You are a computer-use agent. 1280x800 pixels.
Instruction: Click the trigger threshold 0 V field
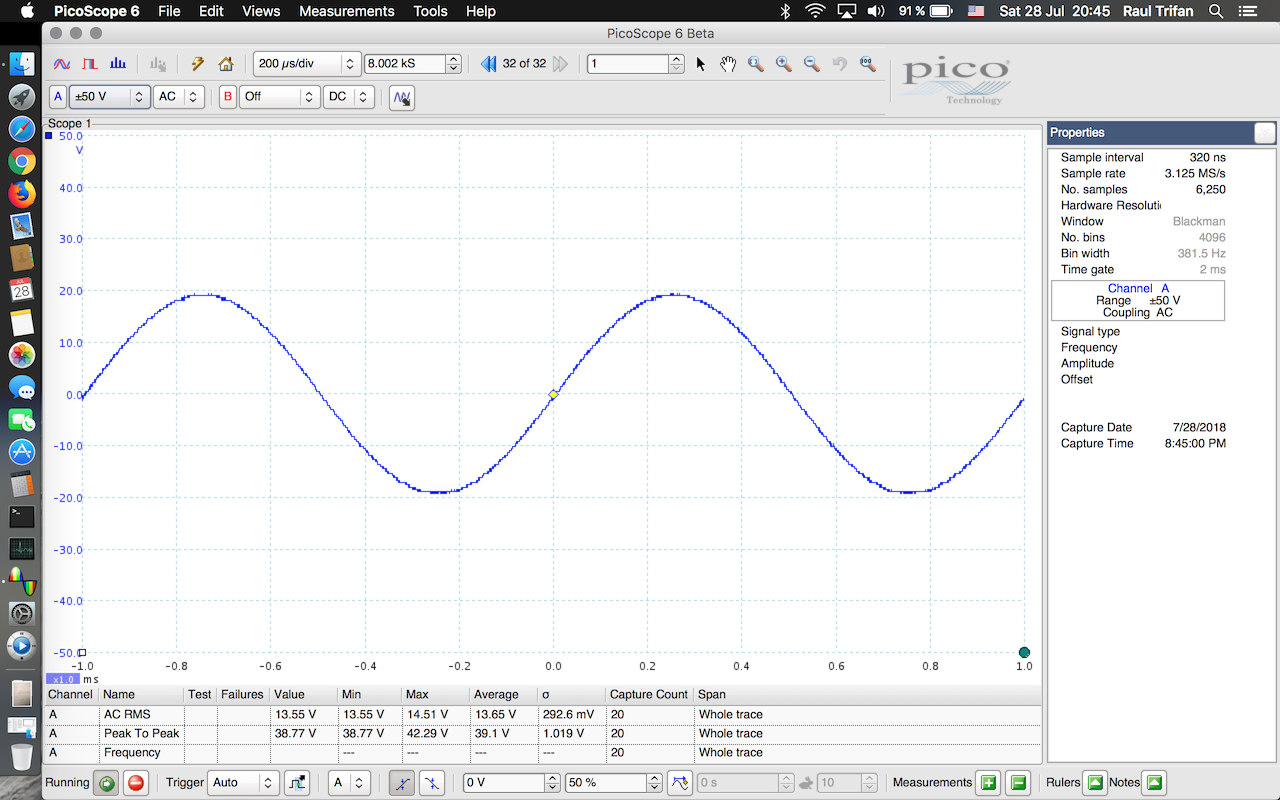503,783
